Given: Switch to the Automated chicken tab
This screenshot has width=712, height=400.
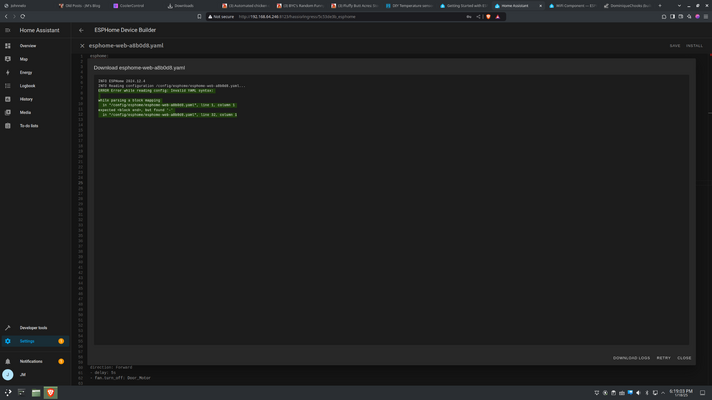Looking at the screenshot, I should point(247,6).
